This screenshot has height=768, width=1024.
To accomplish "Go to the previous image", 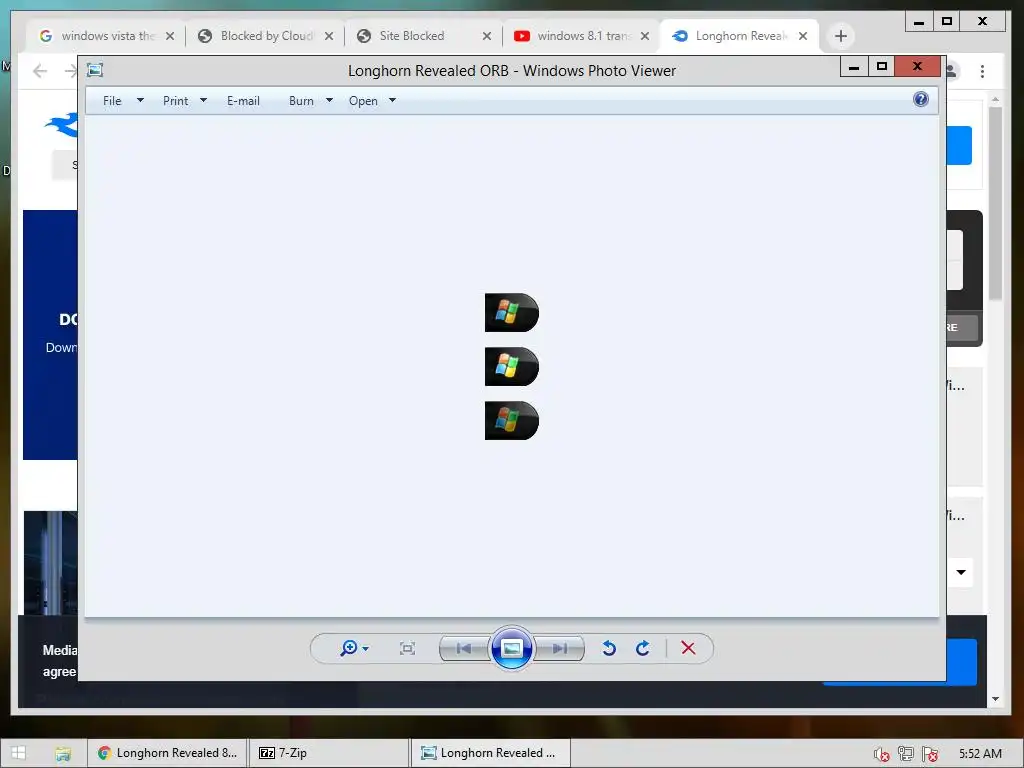I will (x=464, y=648).
